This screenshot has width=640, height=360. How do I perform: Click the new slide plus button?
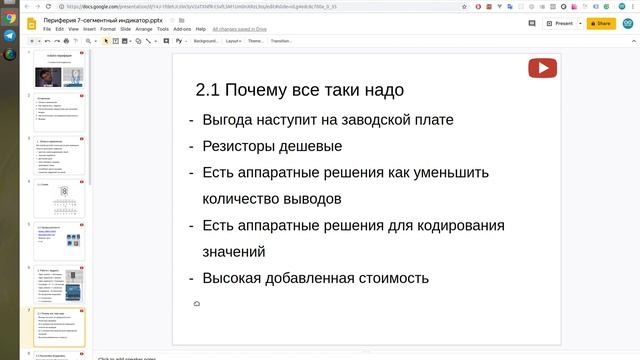click(x=32, y=41)
